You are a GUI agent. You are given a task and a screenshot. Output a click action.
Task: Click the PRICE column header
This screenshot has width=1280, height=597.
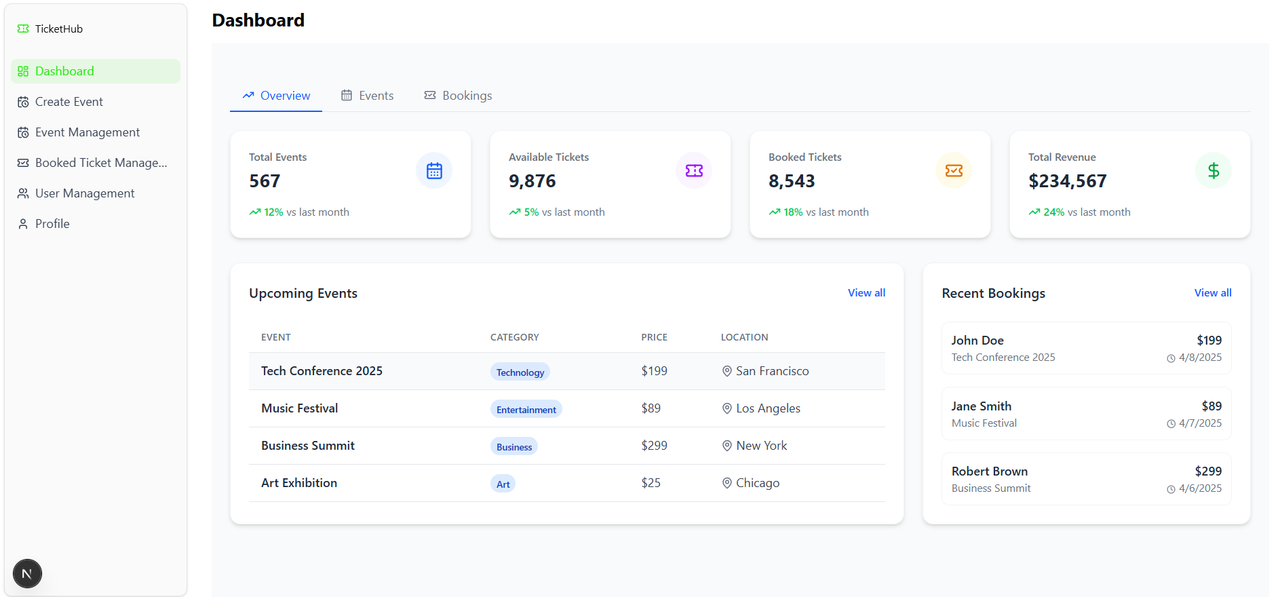[x=654, y=338]
